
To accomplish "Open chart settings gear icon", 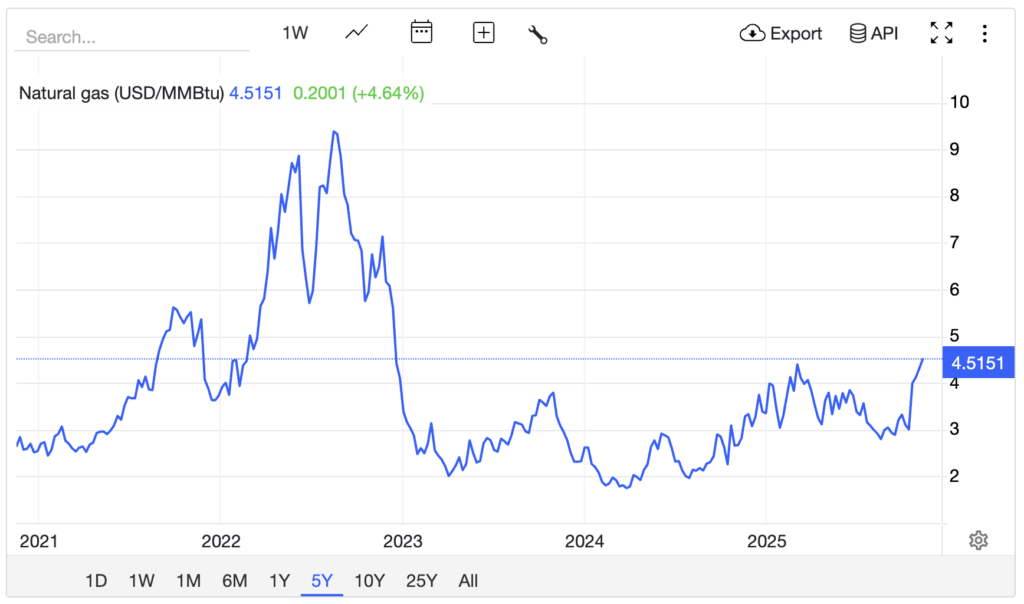I will pyautogui.click(x=979, y=541).
